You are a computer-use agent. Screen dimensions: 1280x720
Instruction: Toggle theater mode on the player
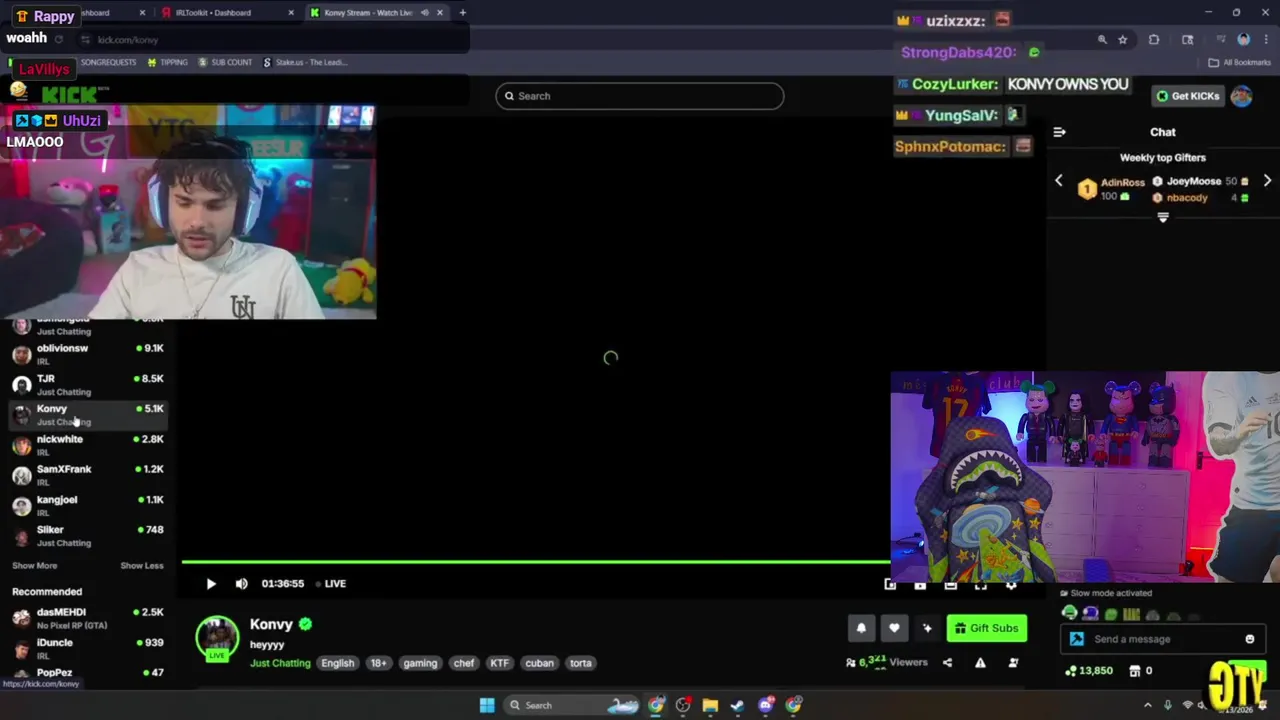coord(951,585)
